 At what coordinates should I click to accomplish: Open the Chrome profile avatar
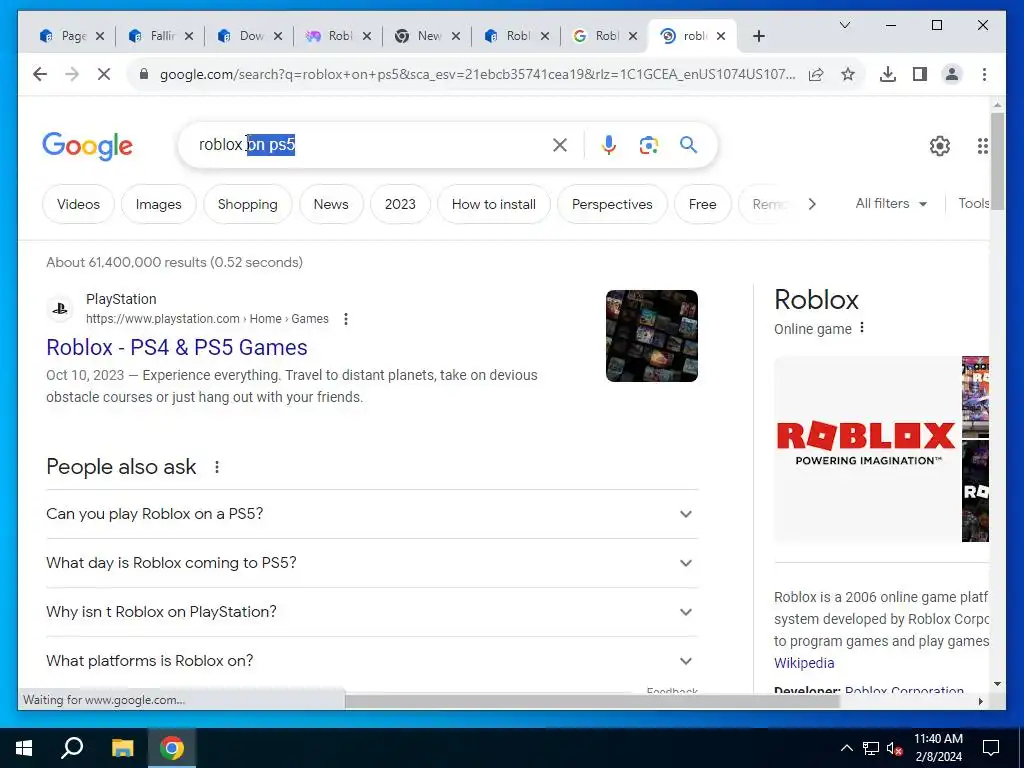click(x=952, y=74)
